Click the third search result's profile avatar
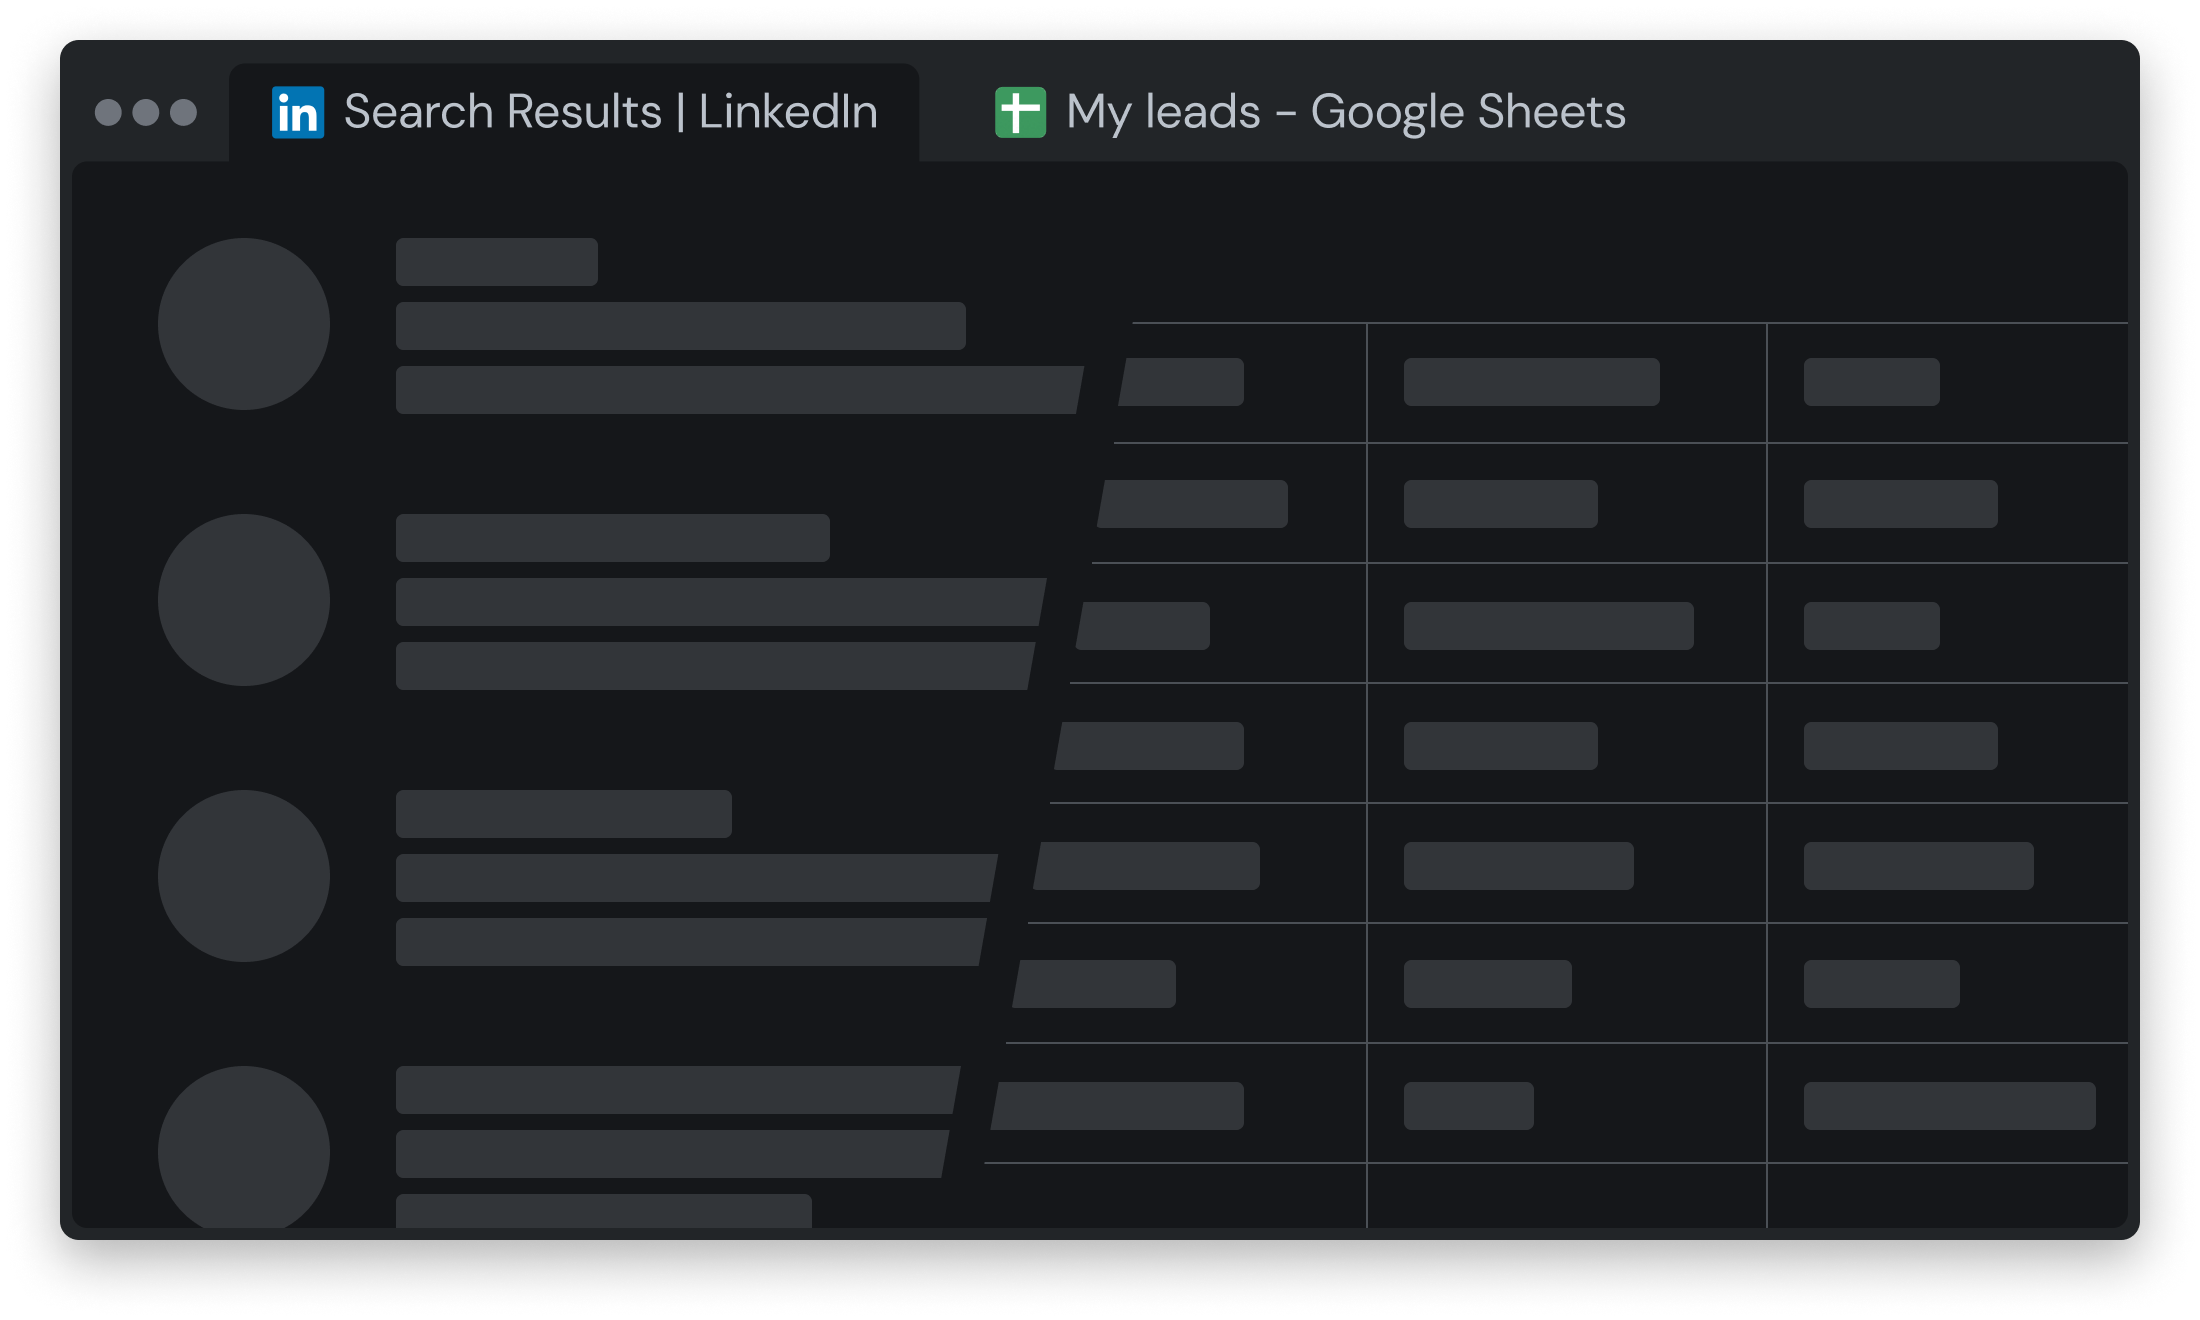 point(244,876)
